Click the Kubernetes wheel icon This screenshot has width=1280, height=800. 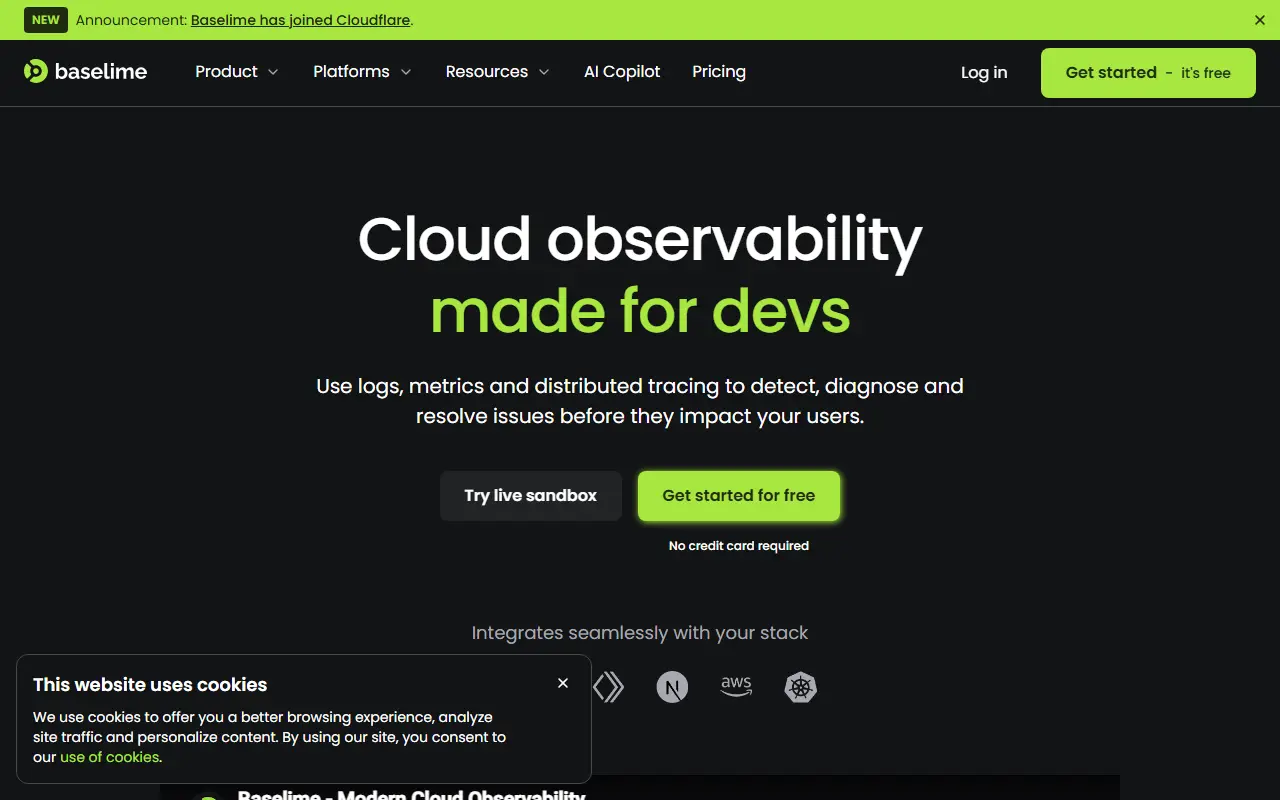click(801, 687)
